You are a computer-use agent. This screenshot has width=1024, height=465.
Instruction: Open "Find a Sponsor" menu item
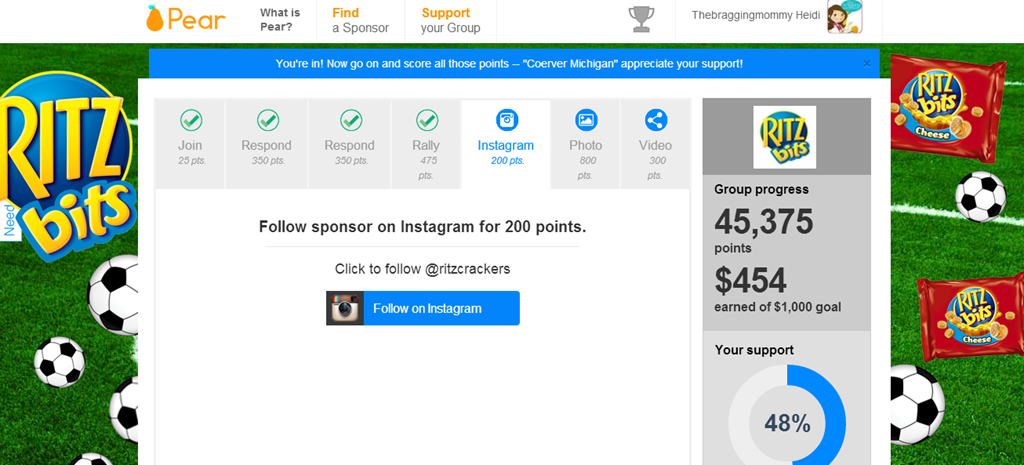pos(360,20)
